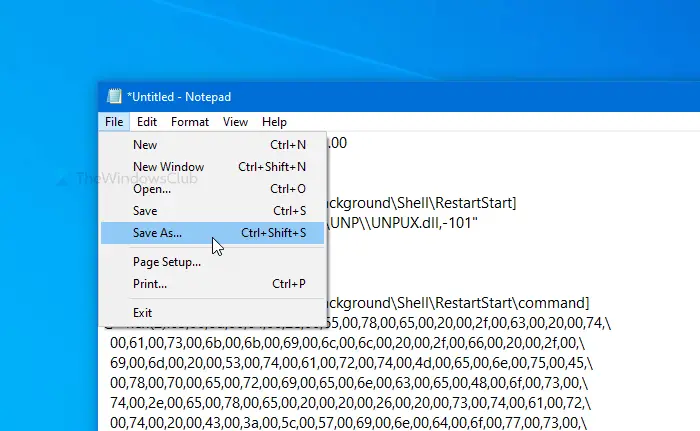Open the View menu
Viewport: 700px width, 431px height.
235,122
